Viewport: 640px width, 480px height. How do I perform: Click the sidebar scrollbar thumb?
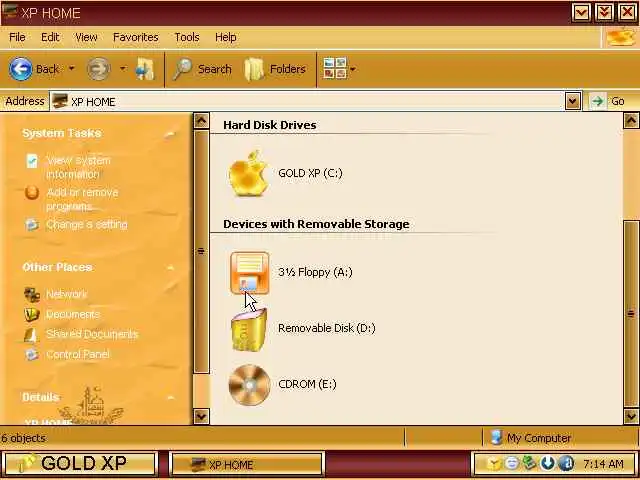(201, 251)
